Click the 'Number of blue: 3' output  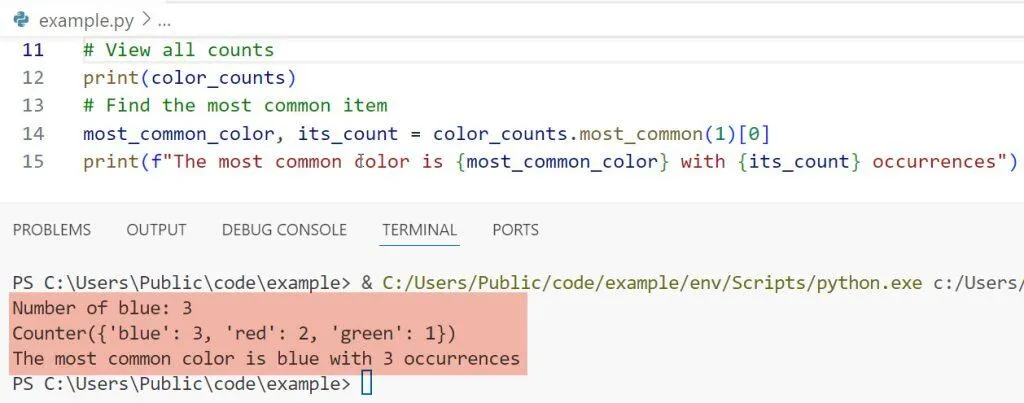[x=101, y=308]
